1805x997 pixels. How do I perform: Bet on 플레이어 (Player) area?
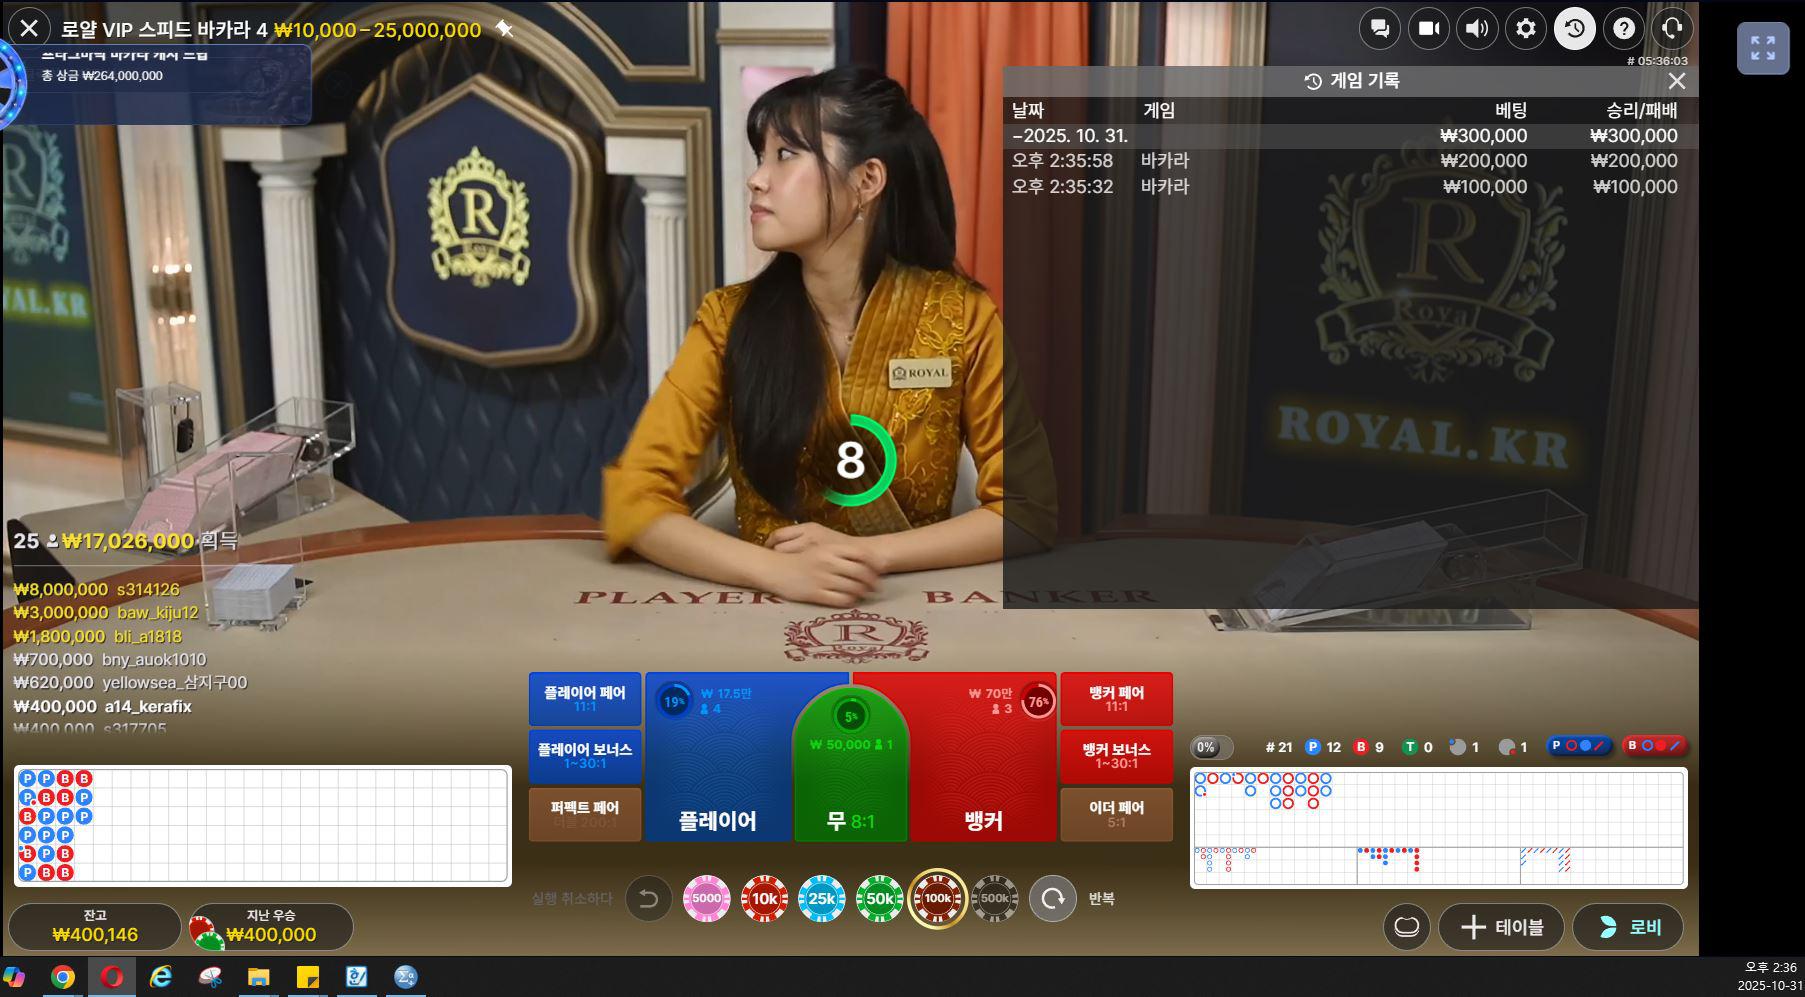click(x=717, y=780)
